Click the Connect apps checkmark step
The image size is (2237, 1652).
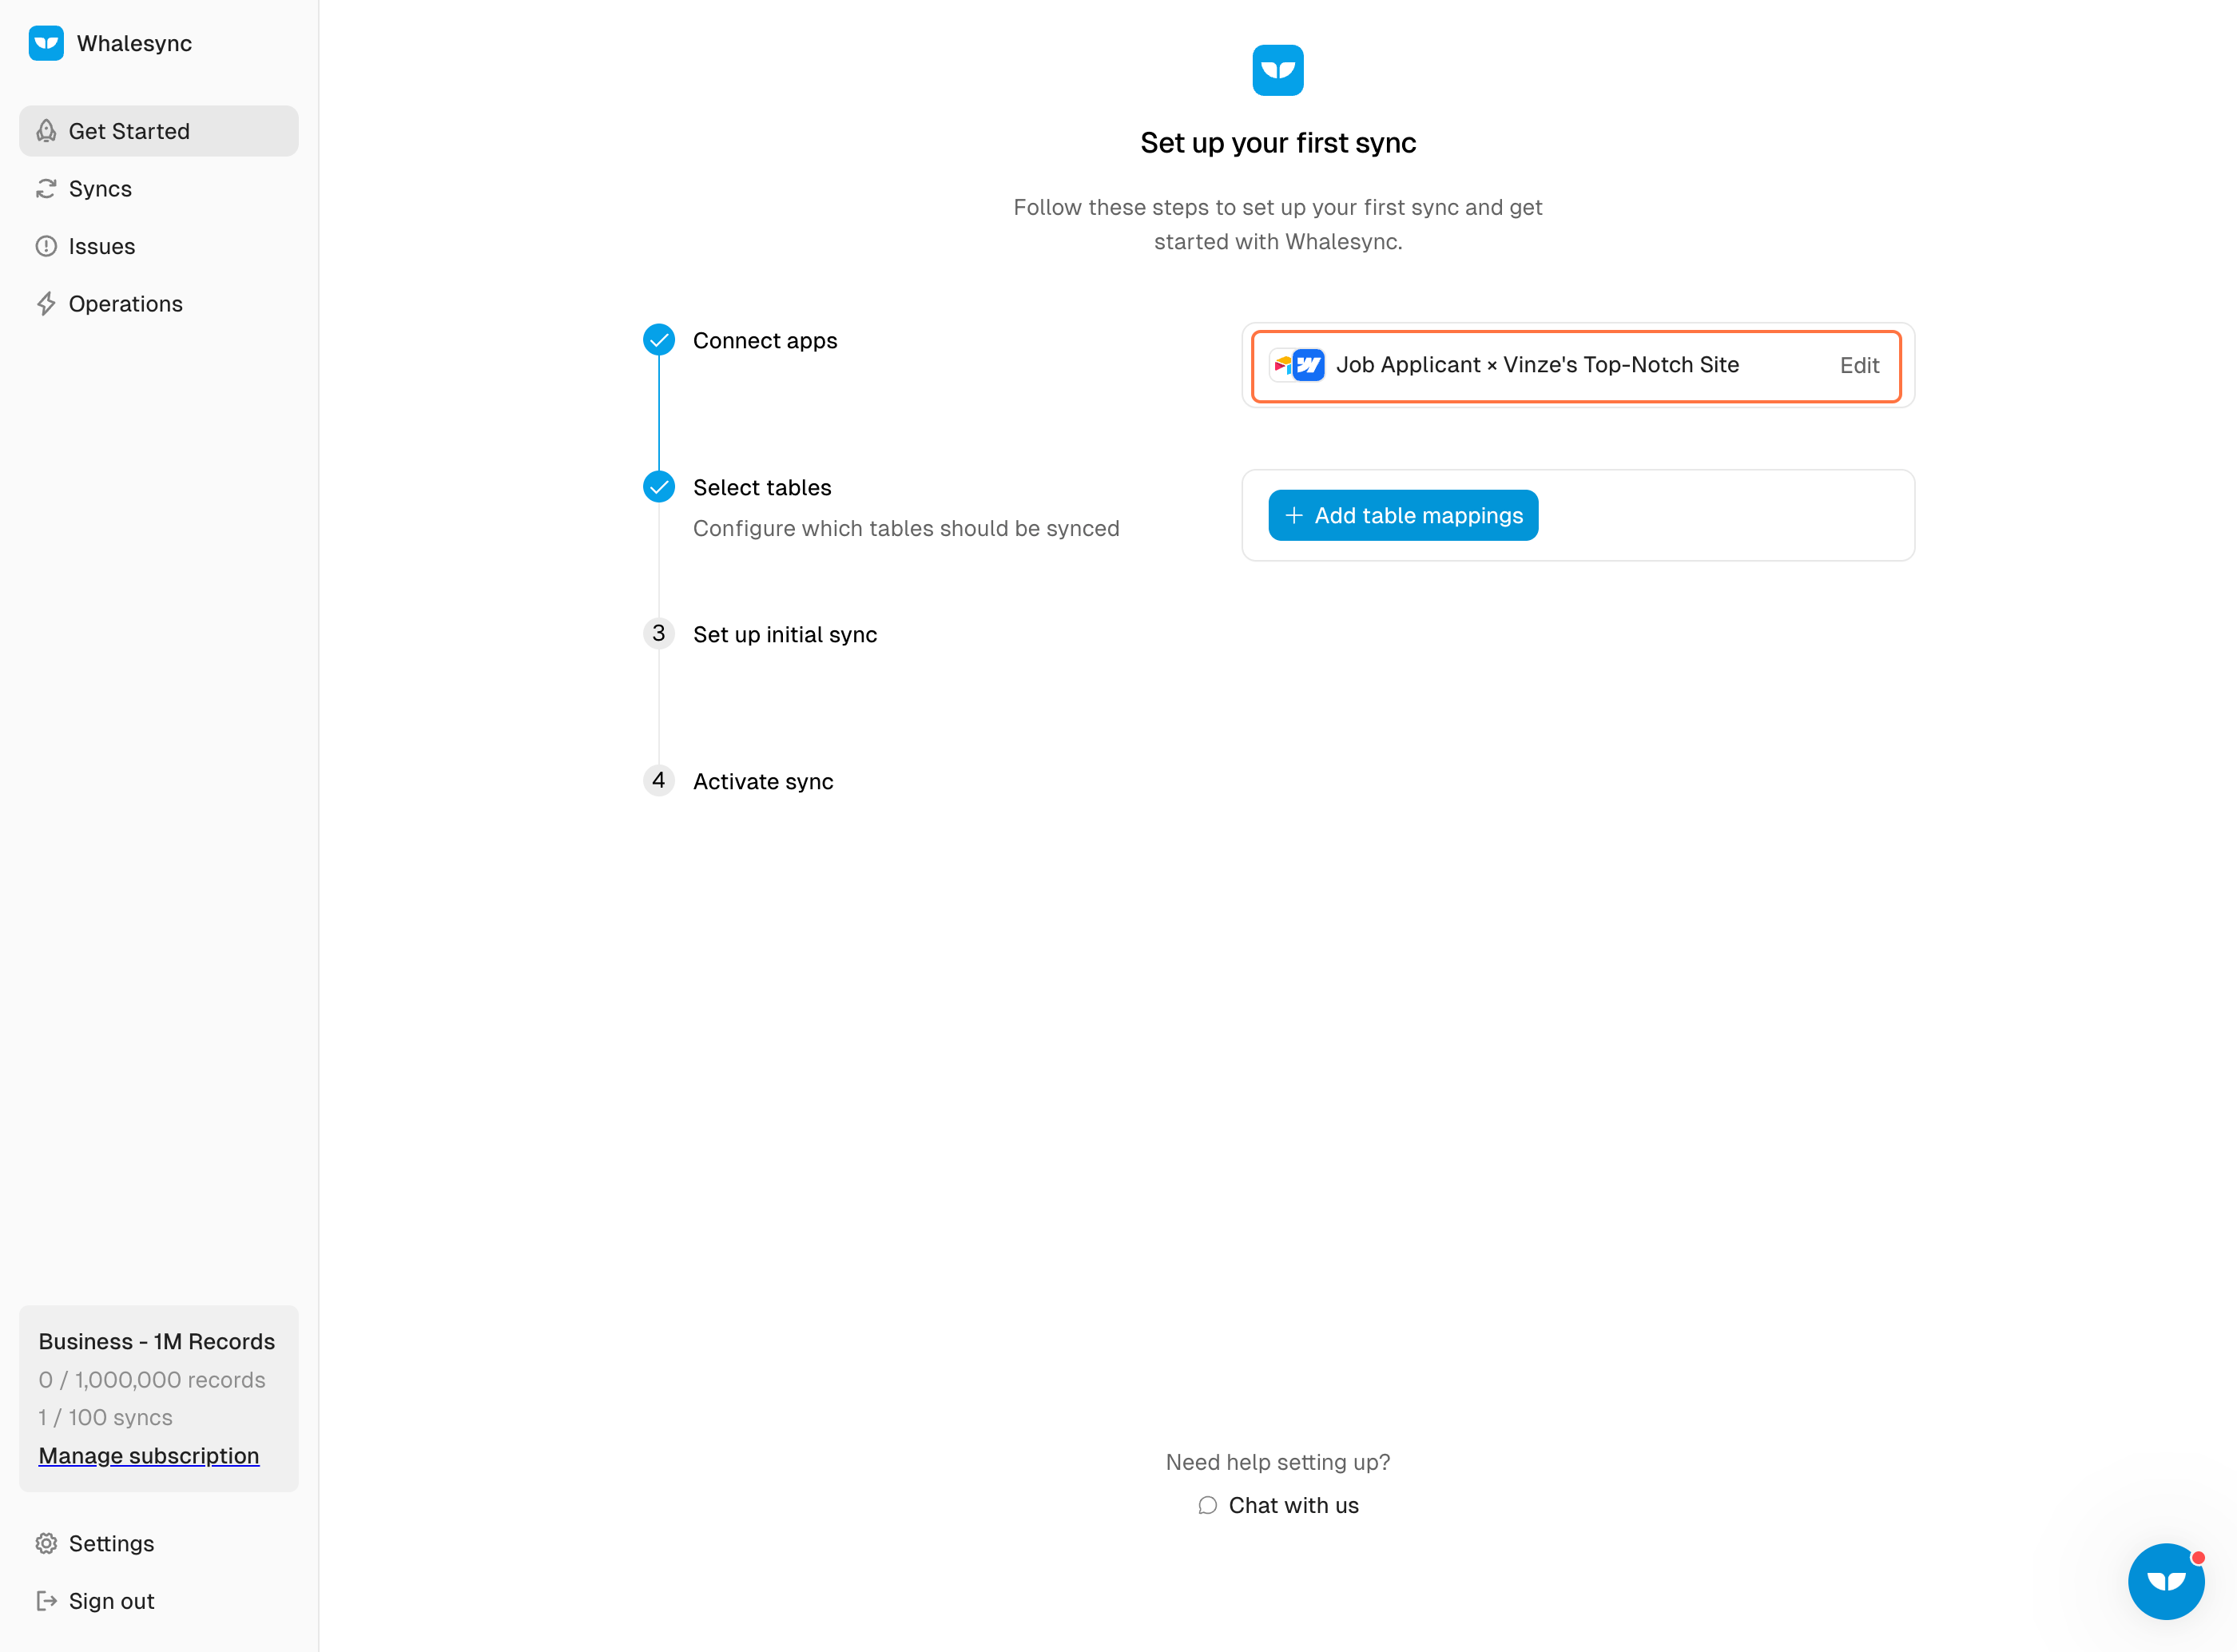(658, 340)
